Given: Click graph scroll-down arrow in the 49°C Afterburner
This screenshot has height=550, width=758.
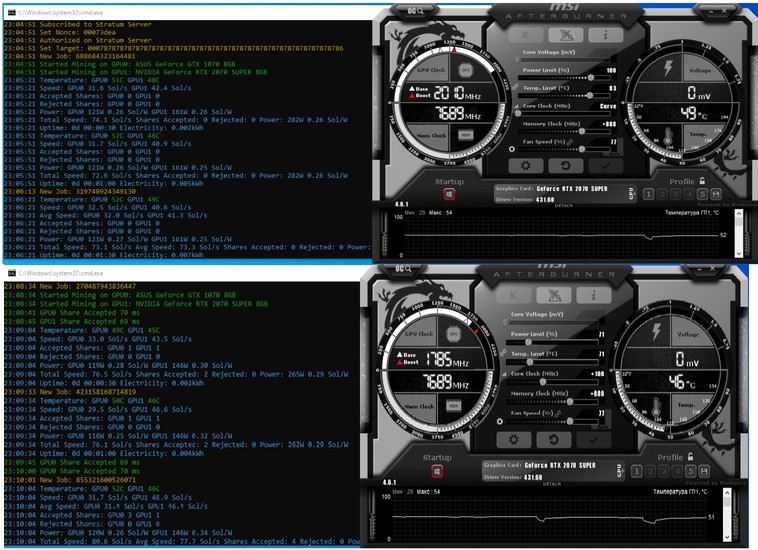Looking at the screenshot, I should 739,253.
